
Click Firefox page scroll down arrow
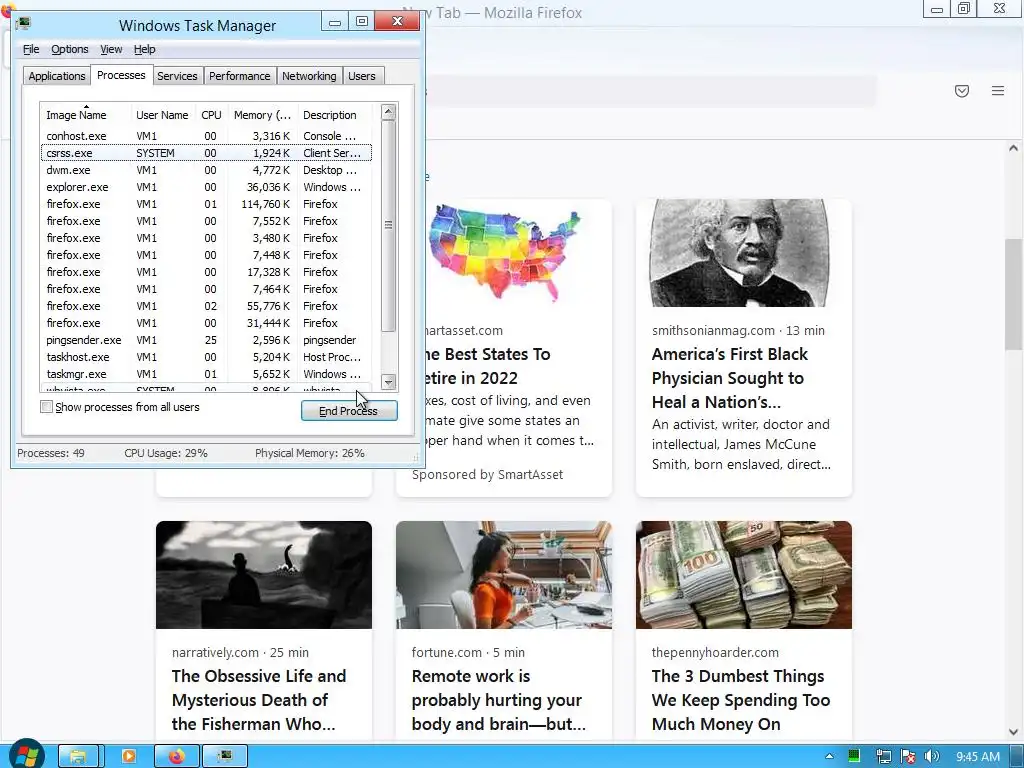pyautogui.click(x=1014, y=732)
